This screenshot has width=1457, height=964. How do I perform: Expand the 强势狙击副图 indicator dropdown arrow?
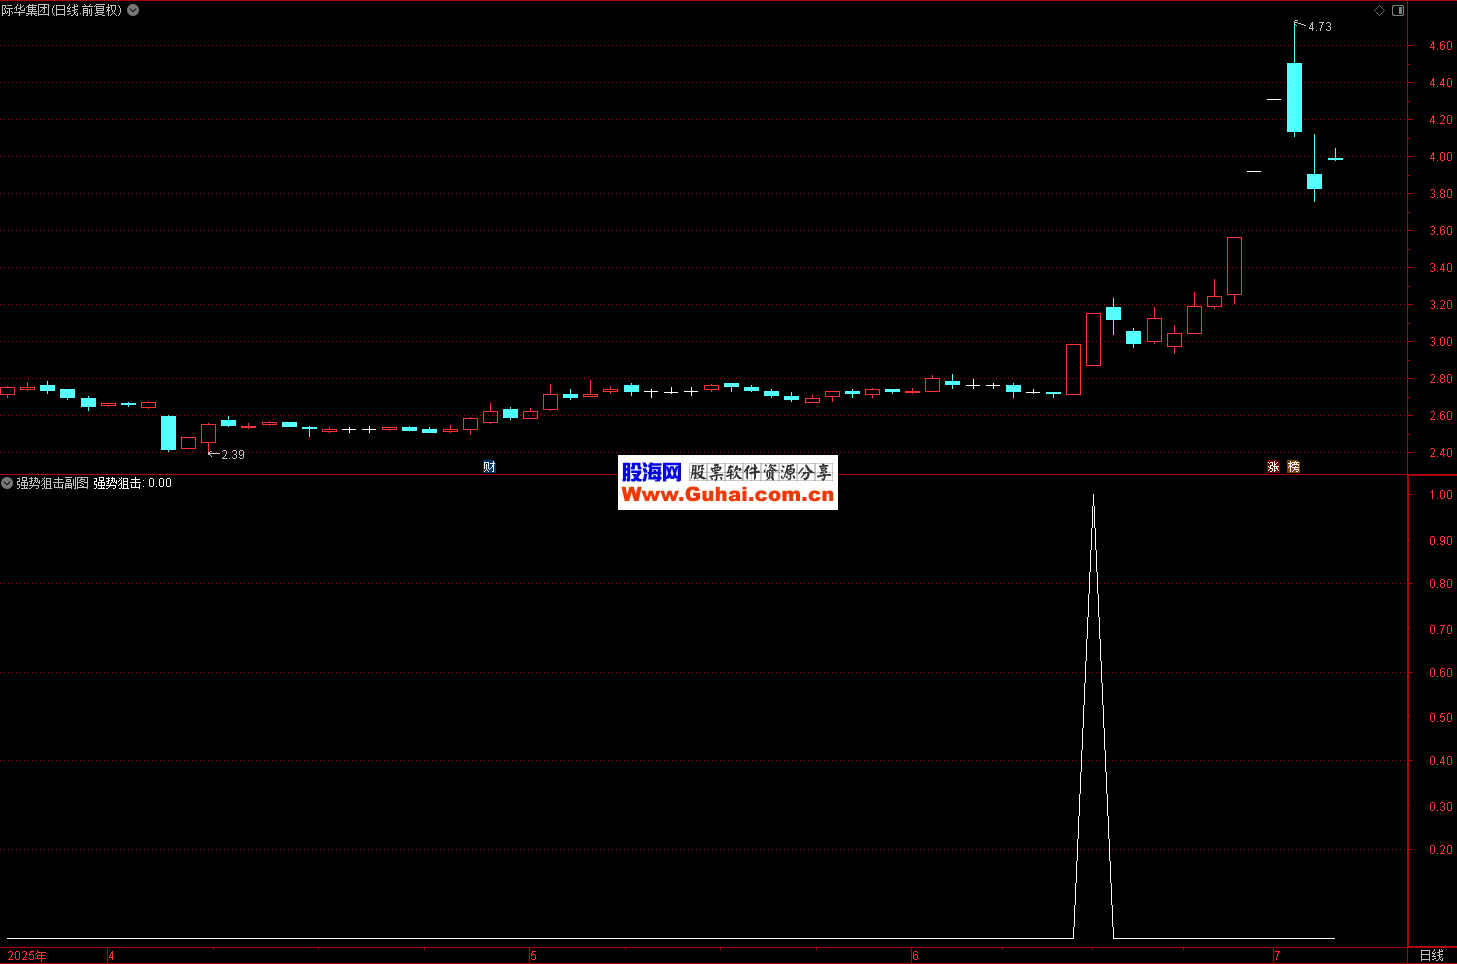pos(7,483)
